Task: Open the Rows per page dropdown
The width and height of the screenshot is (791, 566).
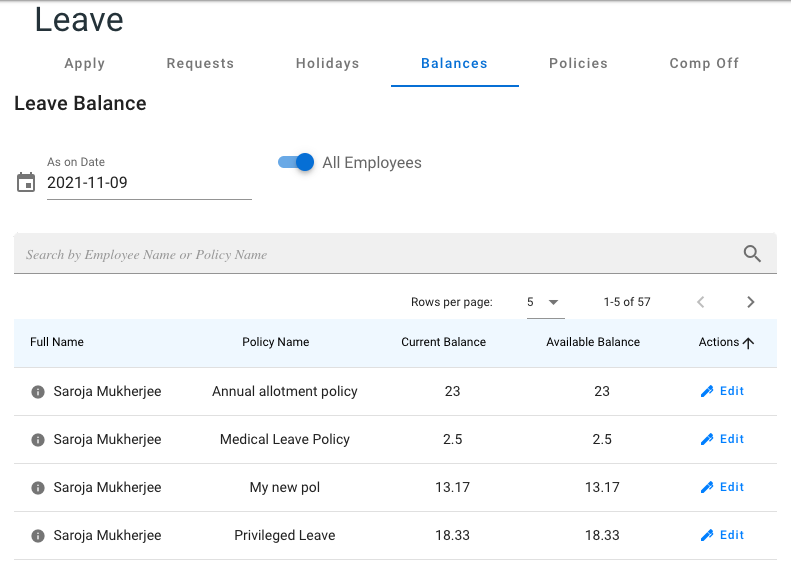Action: click(545, 302)
